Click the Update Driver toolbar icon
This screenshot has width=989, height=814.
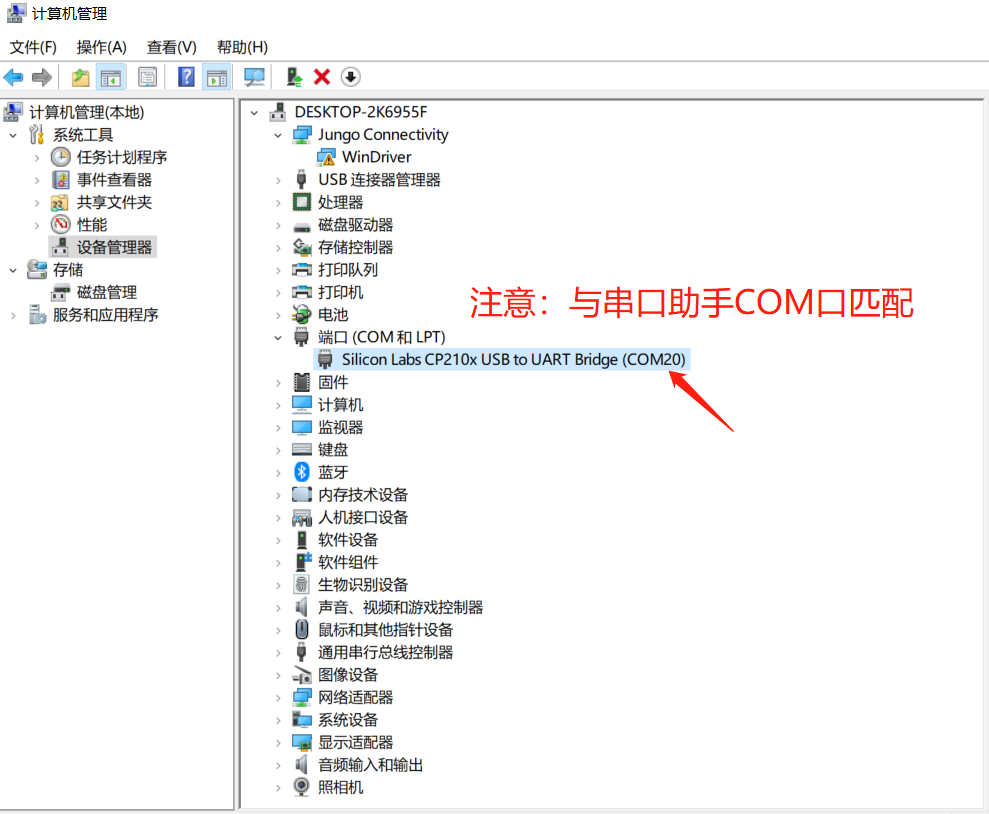pyautogui.click(x=294, y=77)
